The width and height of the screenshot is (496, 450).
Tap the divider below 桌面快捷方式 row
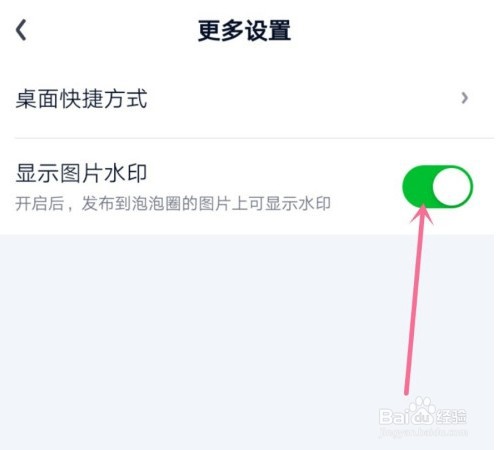click(x=254, y=138)
